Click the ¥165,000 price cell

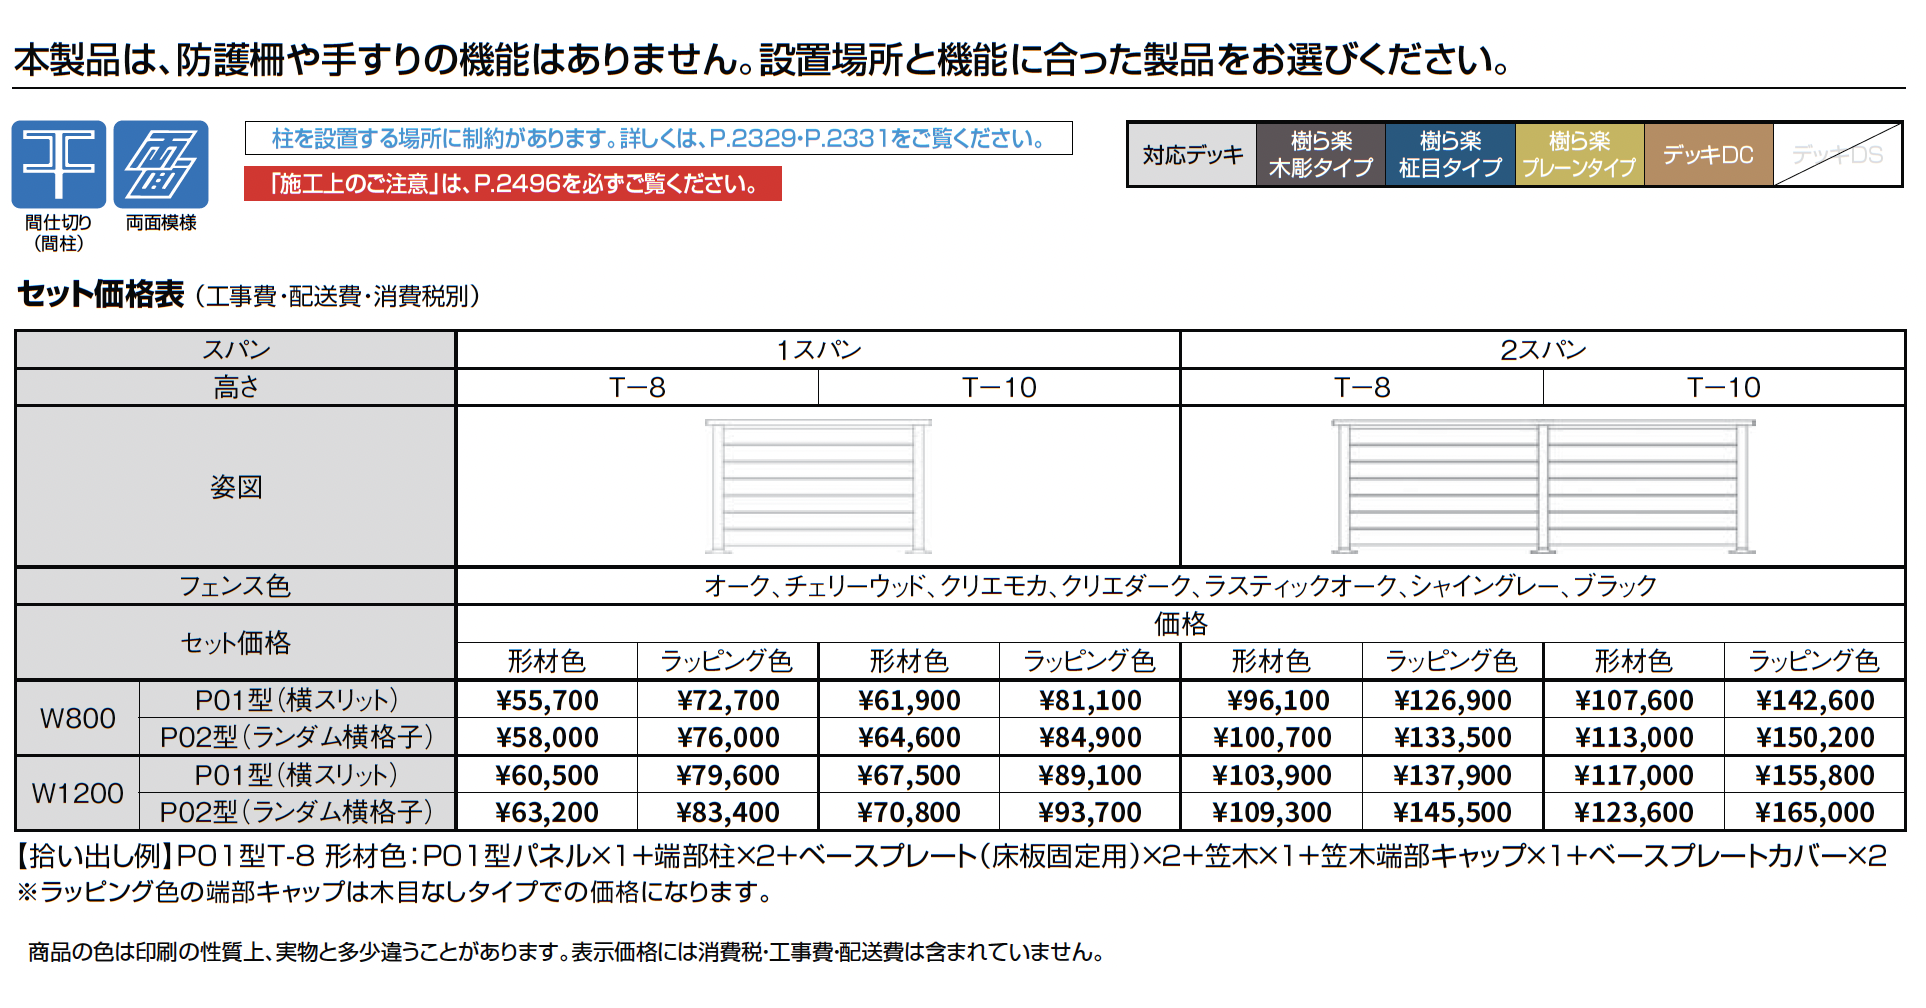(x=1814, y=812)
